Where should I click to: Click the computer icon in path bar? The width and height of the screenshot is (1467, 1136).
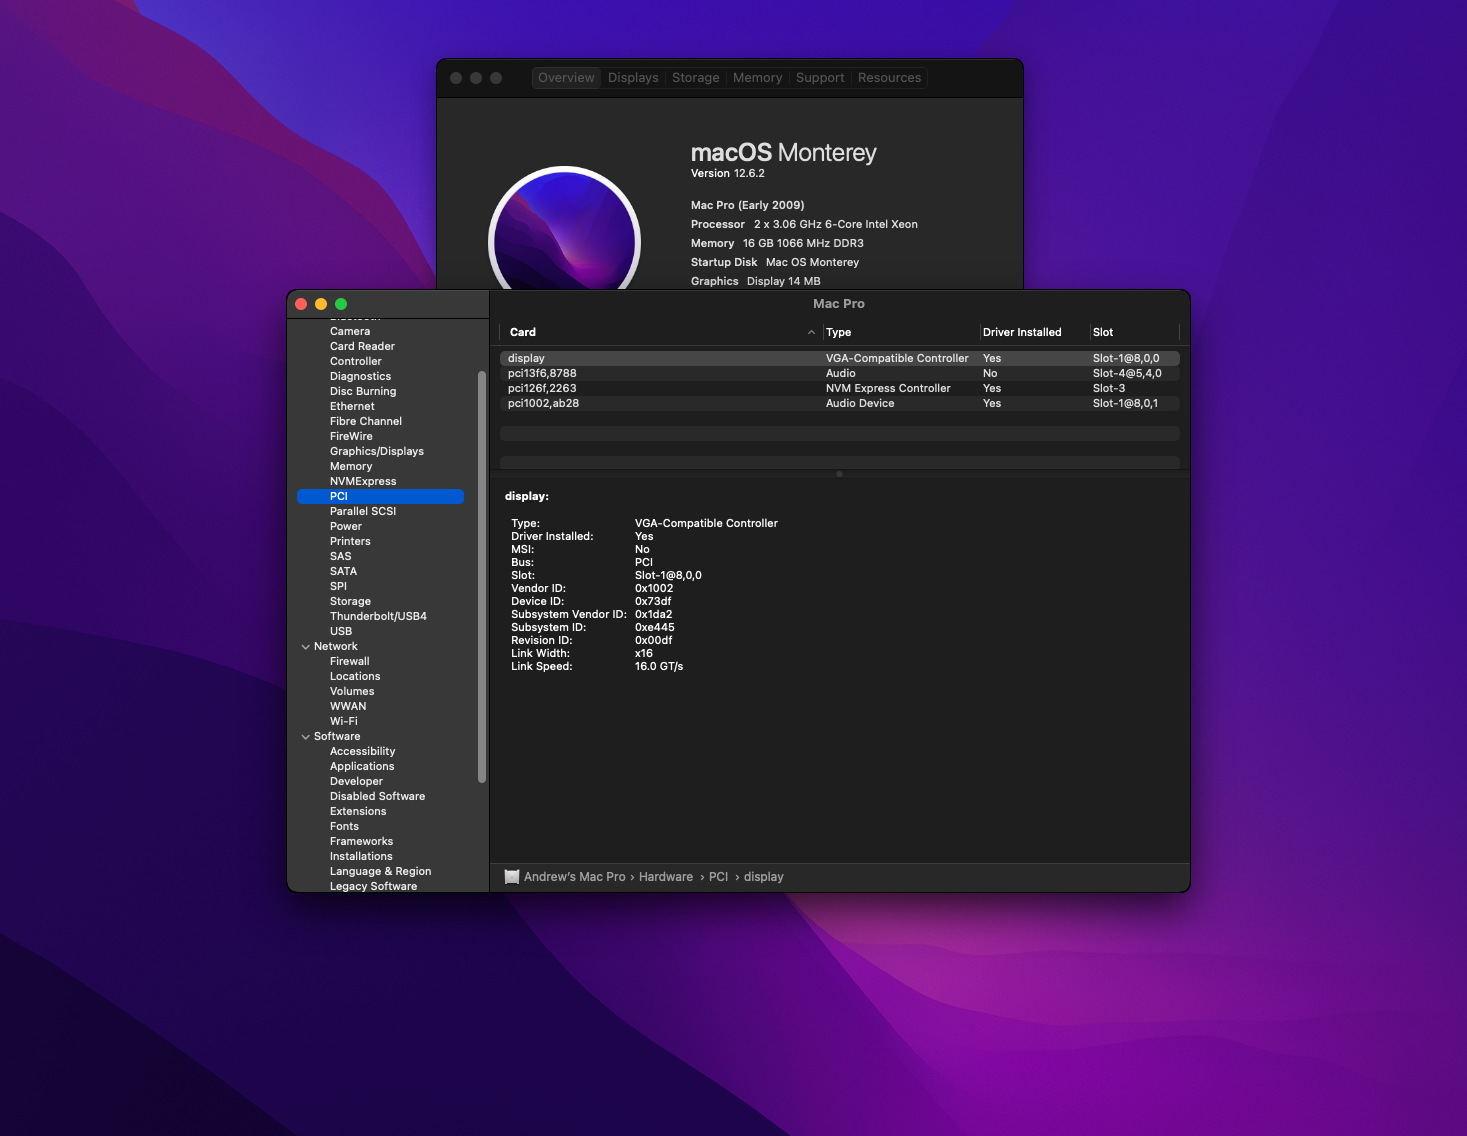(x=512, y=877)
